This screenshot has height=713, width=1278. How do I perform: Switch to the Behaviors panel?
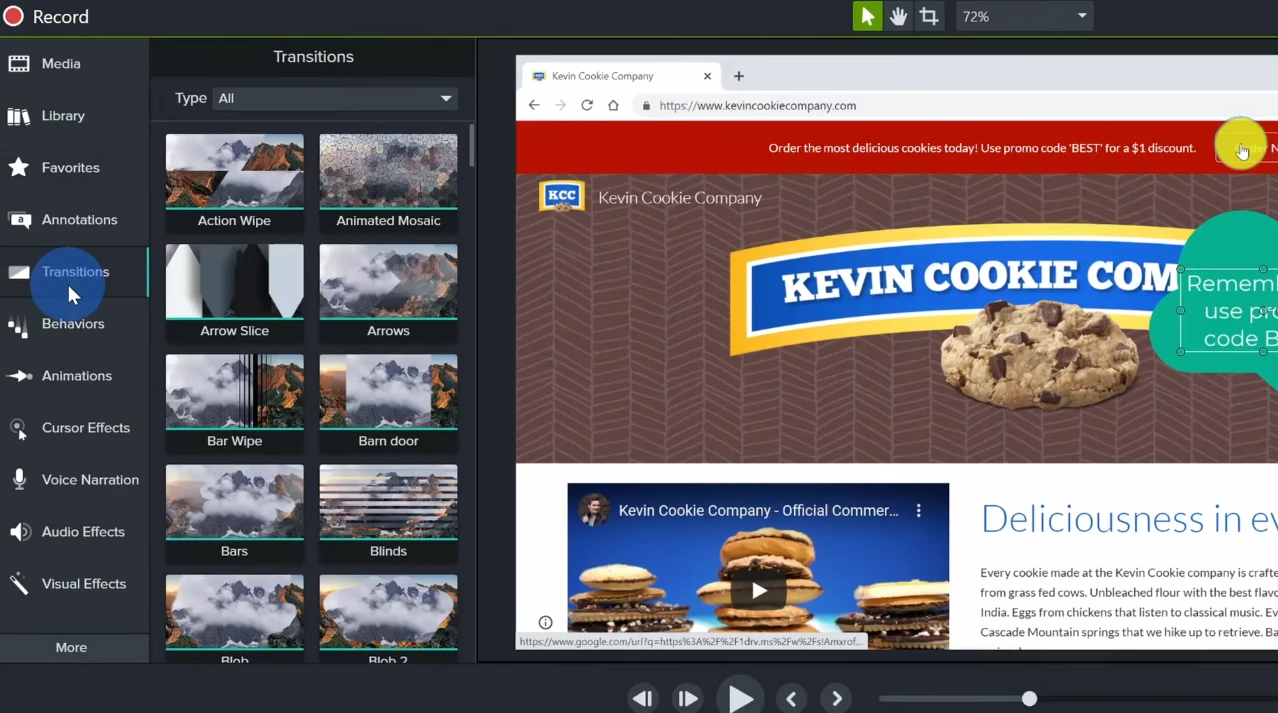click(x=73, y=323)
